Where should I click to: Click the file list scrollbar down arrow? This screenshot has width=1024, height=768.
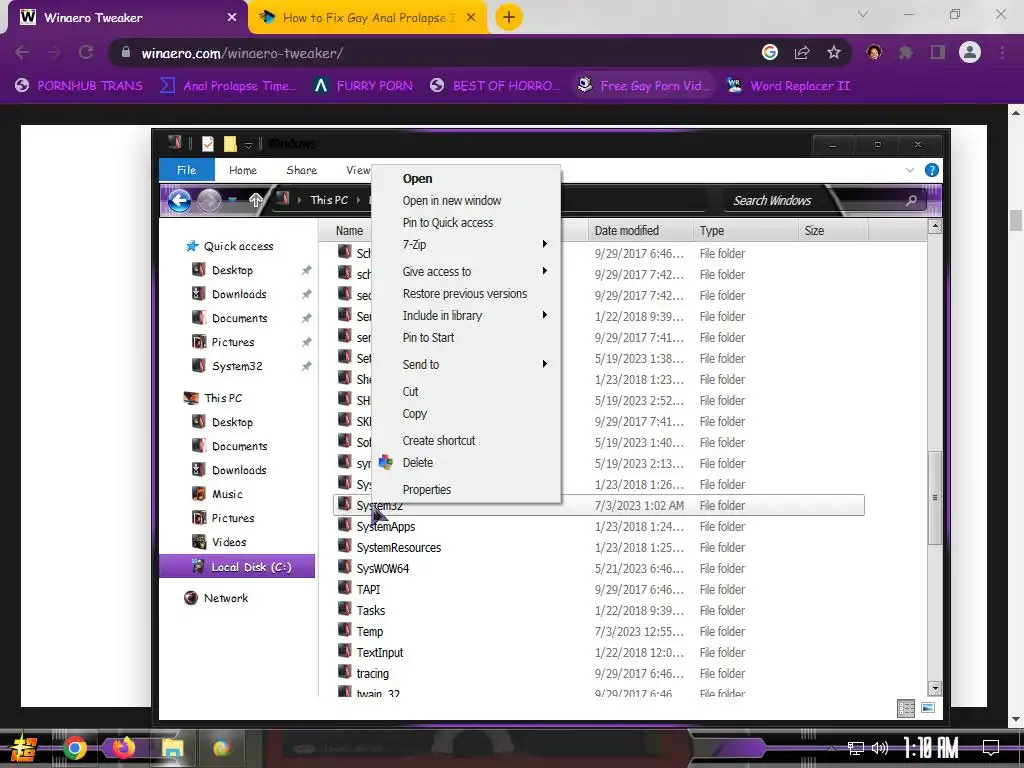(935, 688)
